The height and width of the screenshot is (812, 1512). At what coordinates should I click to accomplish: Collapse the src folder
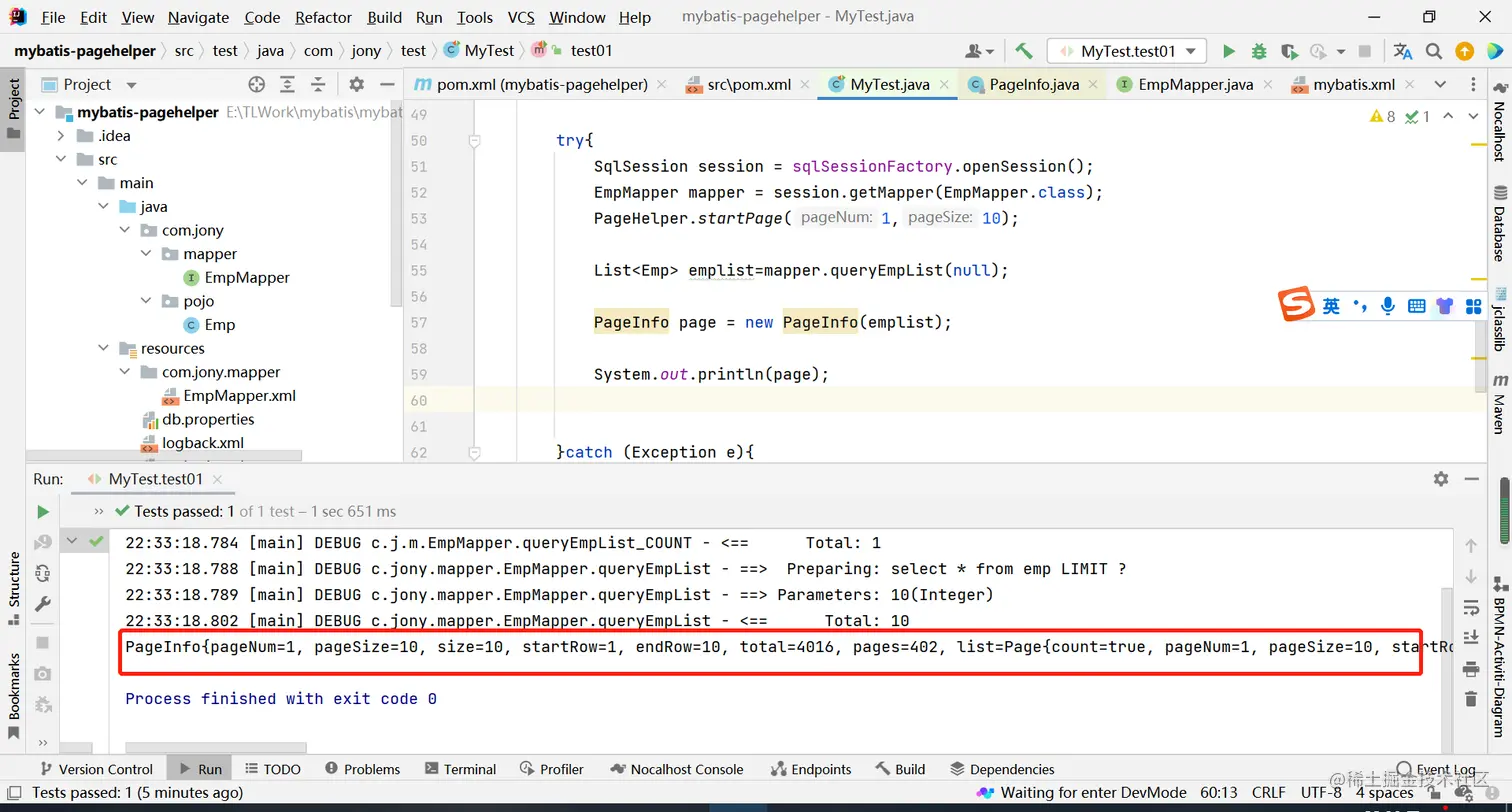(x=61, y=160)
